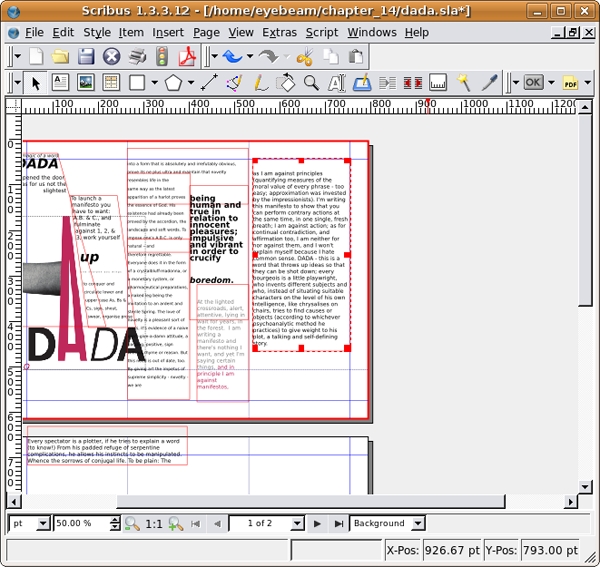The height and width of the screenshot is (567, 600).
Task: Click the Link Text Frames icon
Action: 388,82
